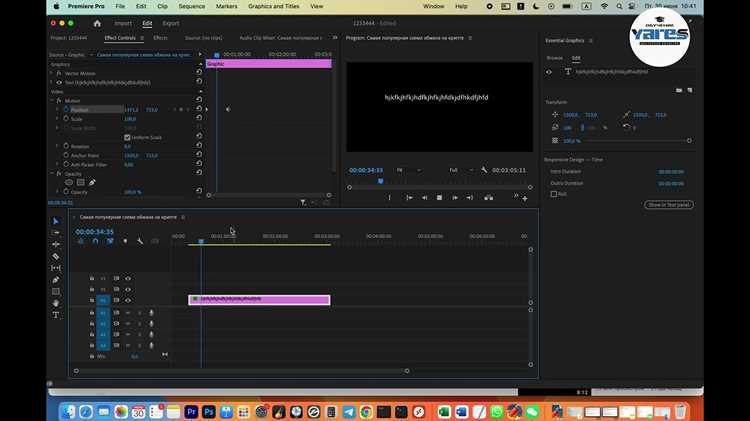Create a 4-point polygon mask under Opacity
Image resolution: width=750 pixels, height=421 pixels.
80,182
